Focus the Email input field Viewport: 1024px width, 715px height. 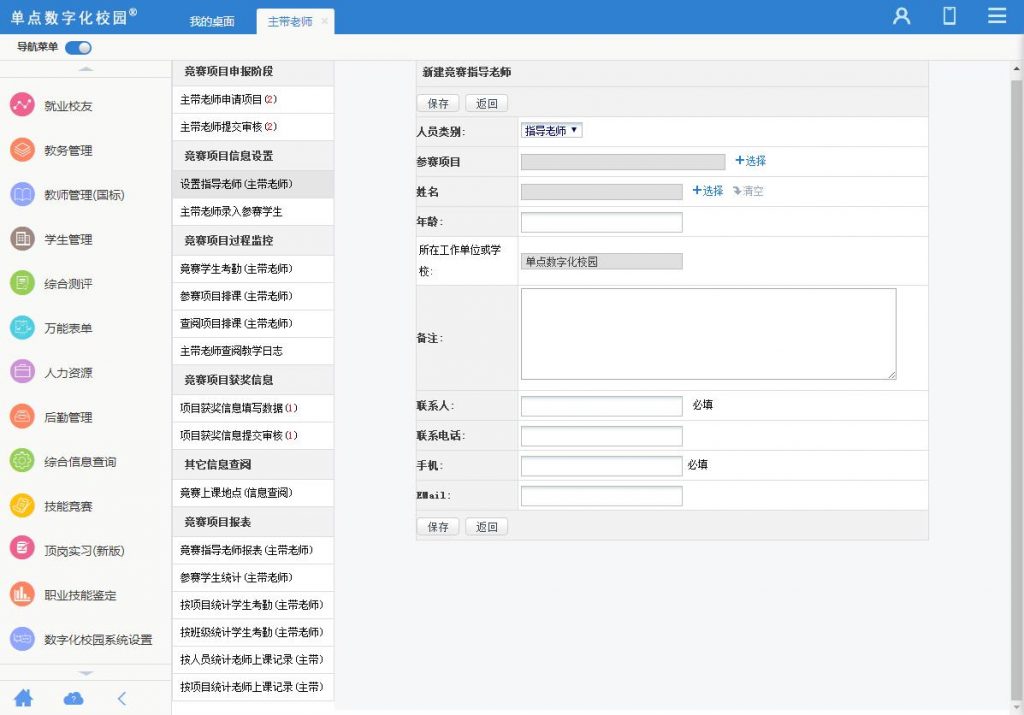tap(601, 496)
